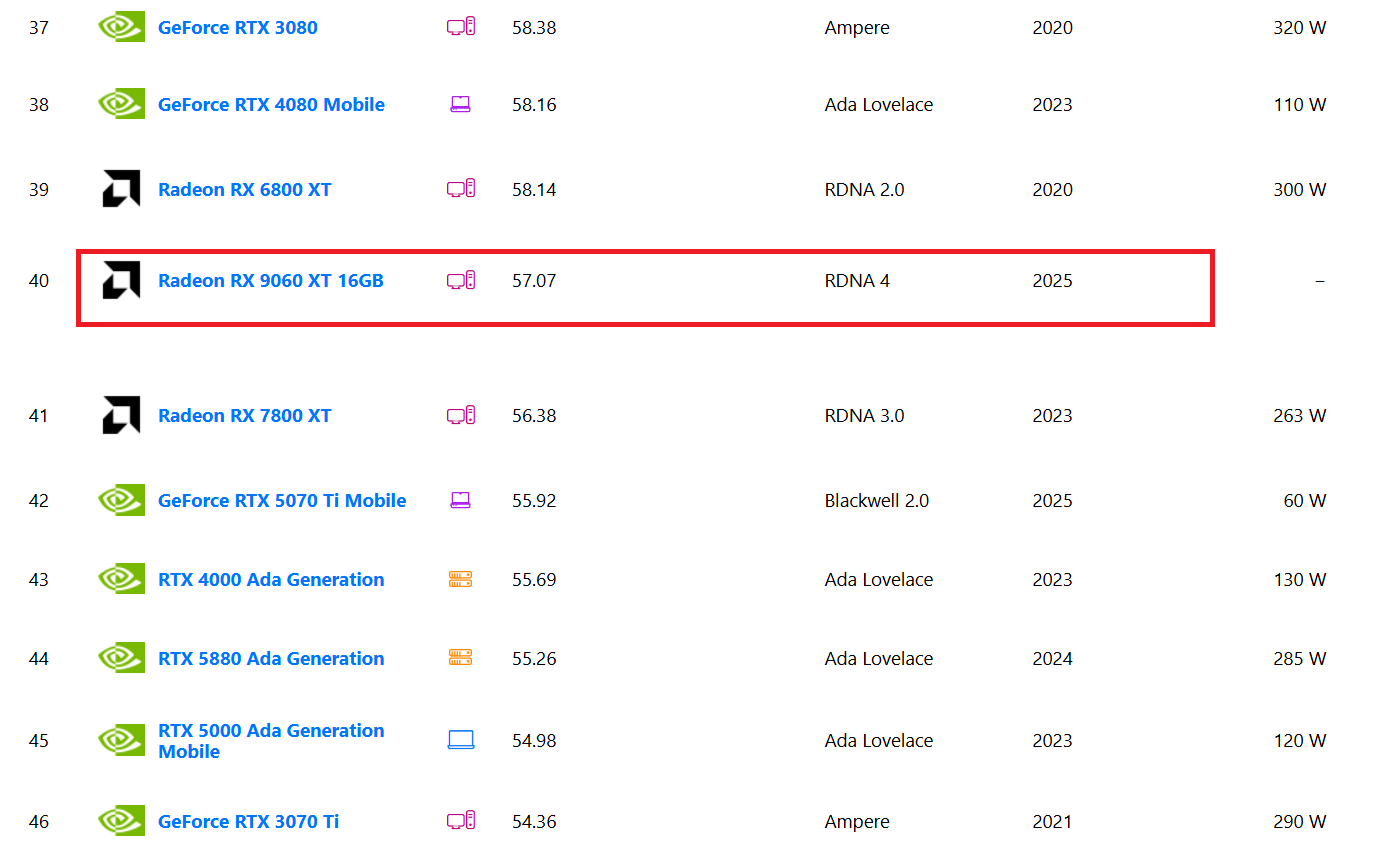Click the score 55.92
The height and width of the screenshot is (850, 1385).
[534, 501]
